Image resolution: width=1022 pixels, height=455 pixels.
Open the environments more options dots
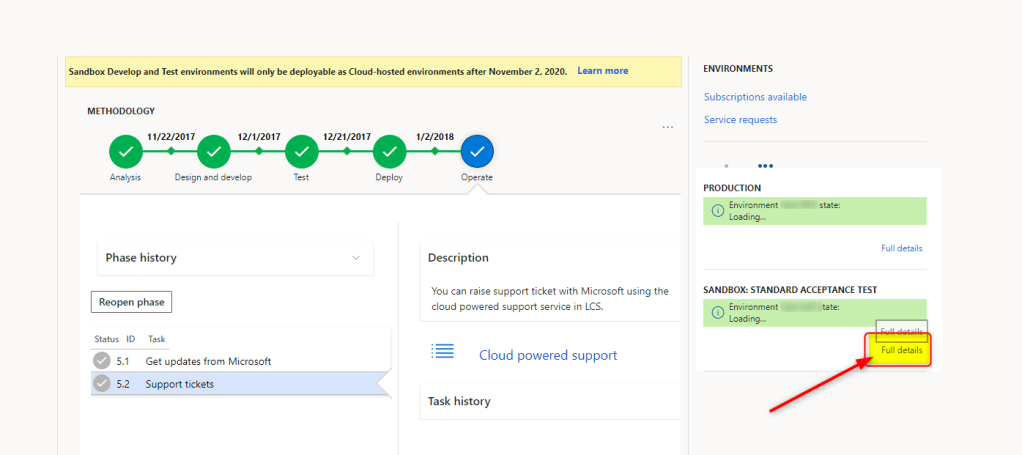pyautogui.click(x=765, y=165)
